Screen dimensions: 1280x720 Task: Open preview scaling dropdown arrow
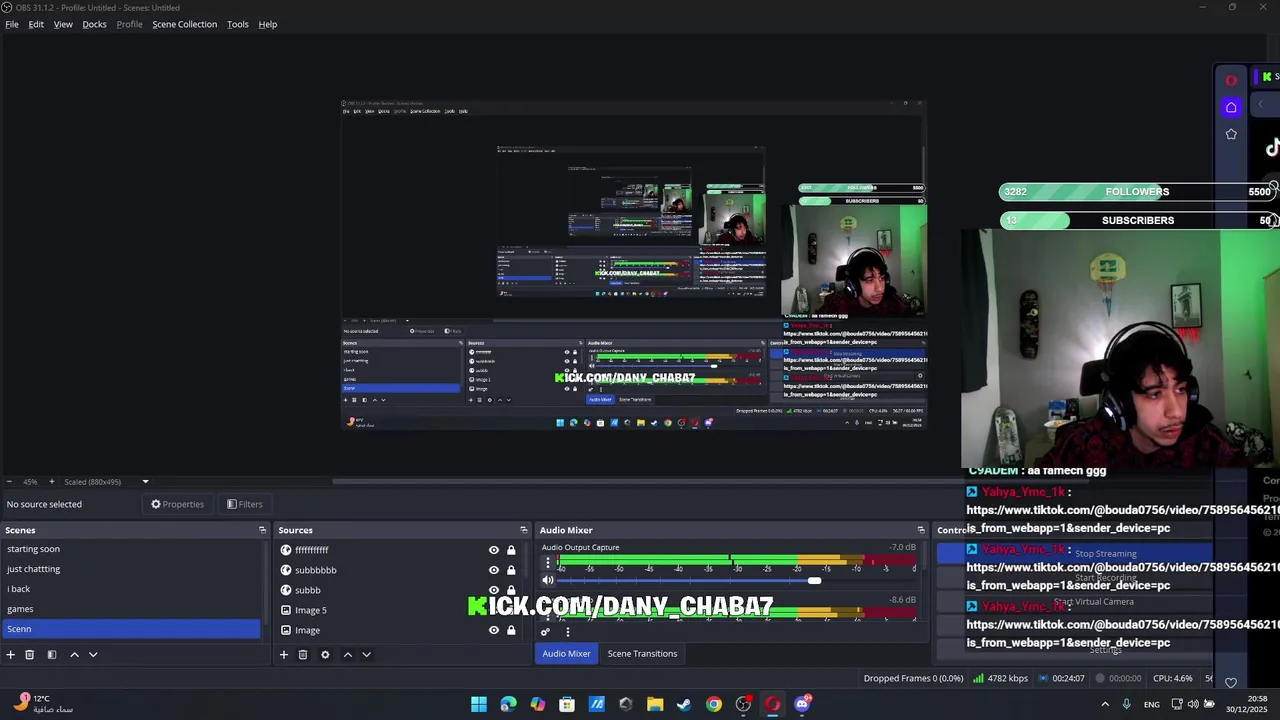(145, 482)
